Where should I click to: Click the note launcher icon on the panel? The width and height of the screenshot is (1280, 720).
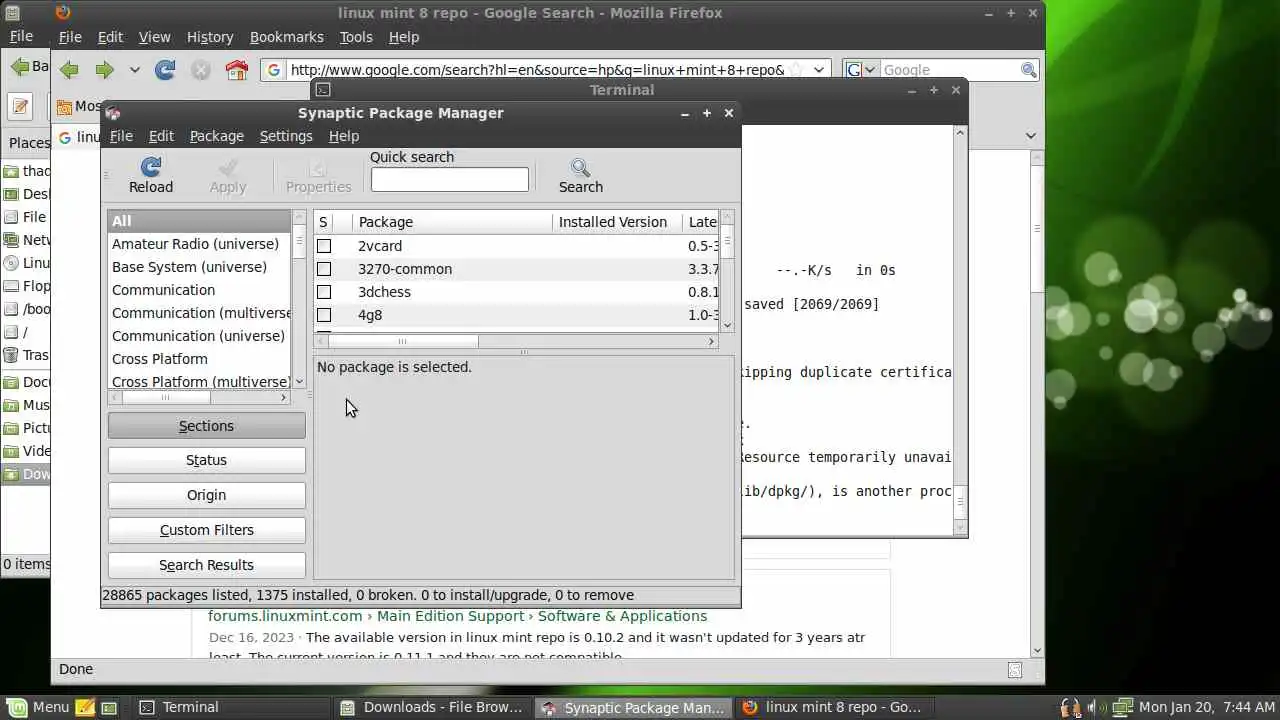click(x=85, y=707)
